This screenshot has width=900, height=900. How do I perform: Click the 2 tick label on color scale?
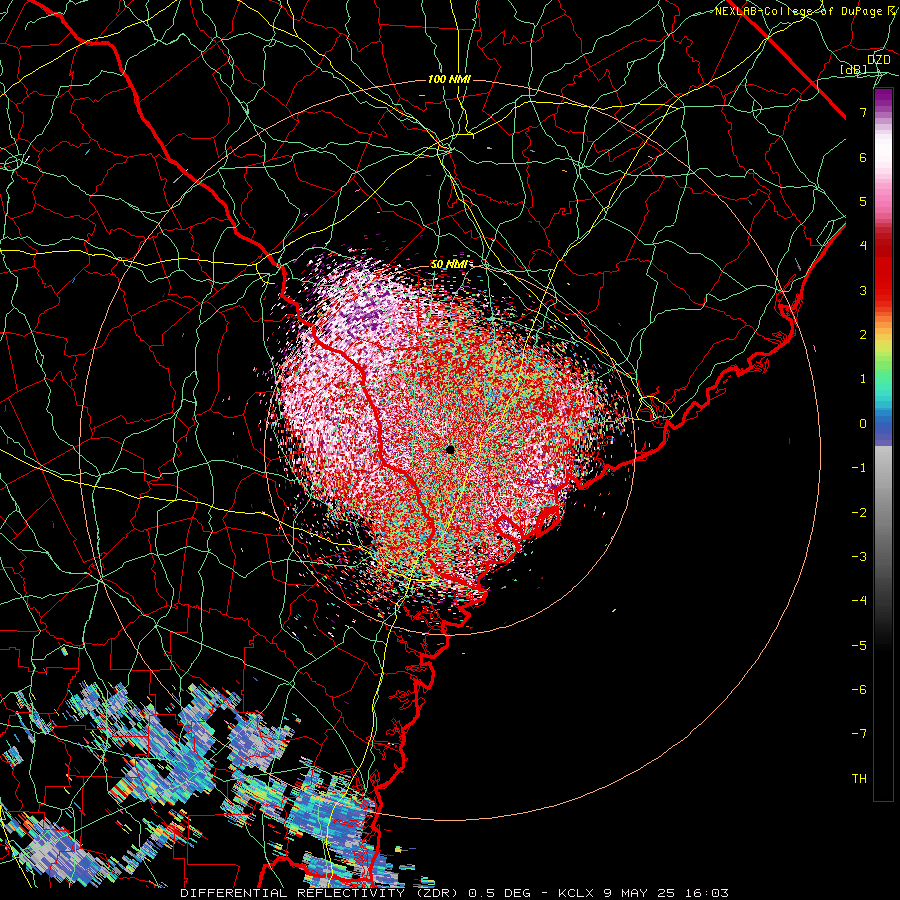(863, 335)
